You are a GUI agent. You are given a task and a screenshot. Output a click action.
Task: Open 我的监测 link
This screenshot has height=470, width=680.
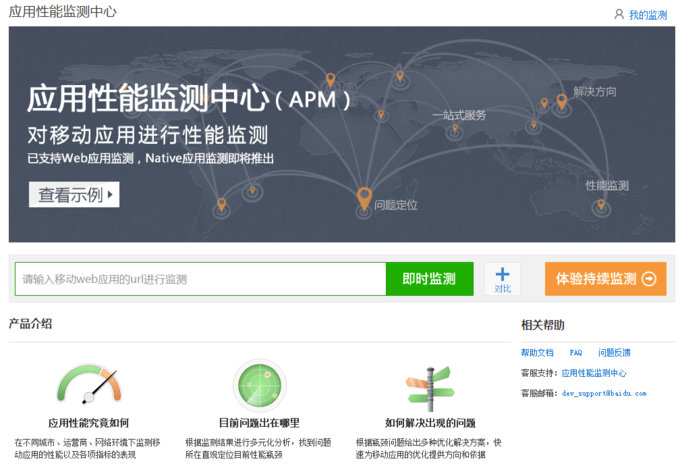click(648, 15)
